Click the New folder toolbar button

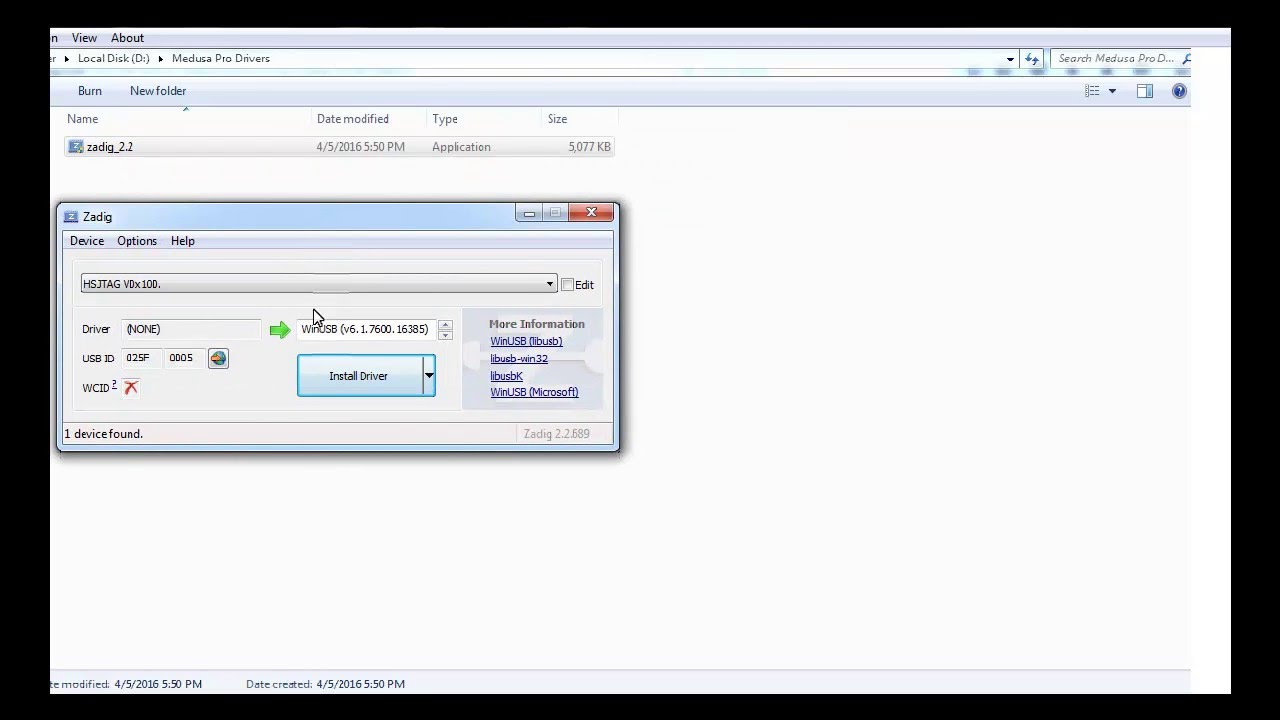(158, 91)
